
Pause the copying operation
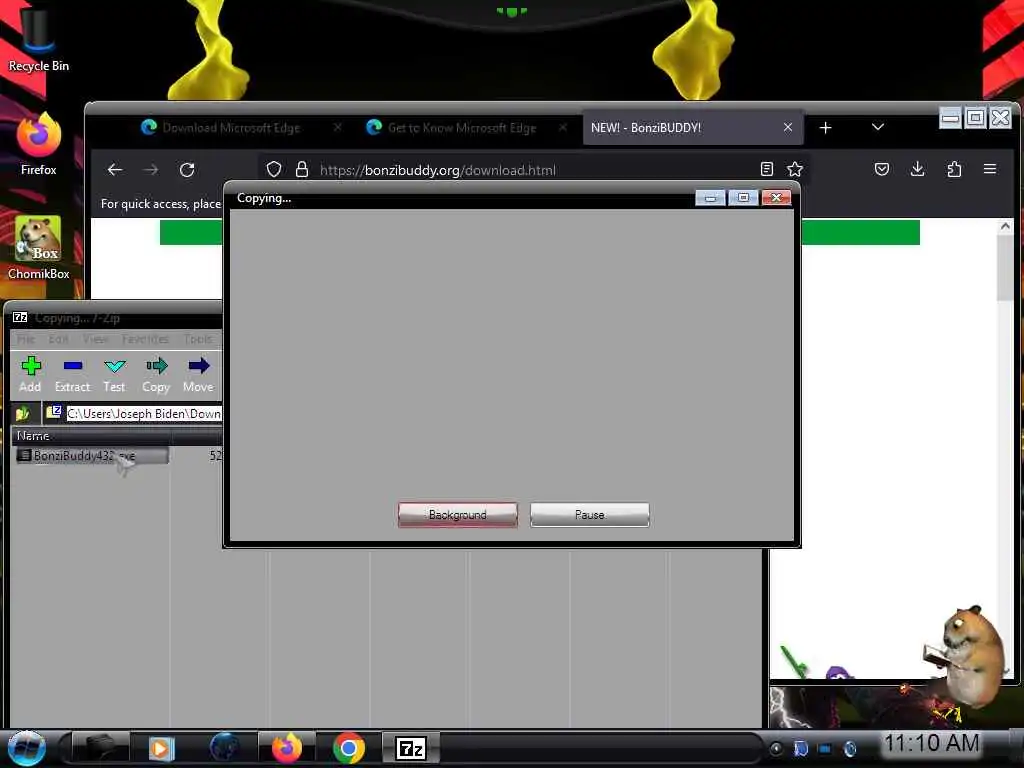(x=589, y=515)
